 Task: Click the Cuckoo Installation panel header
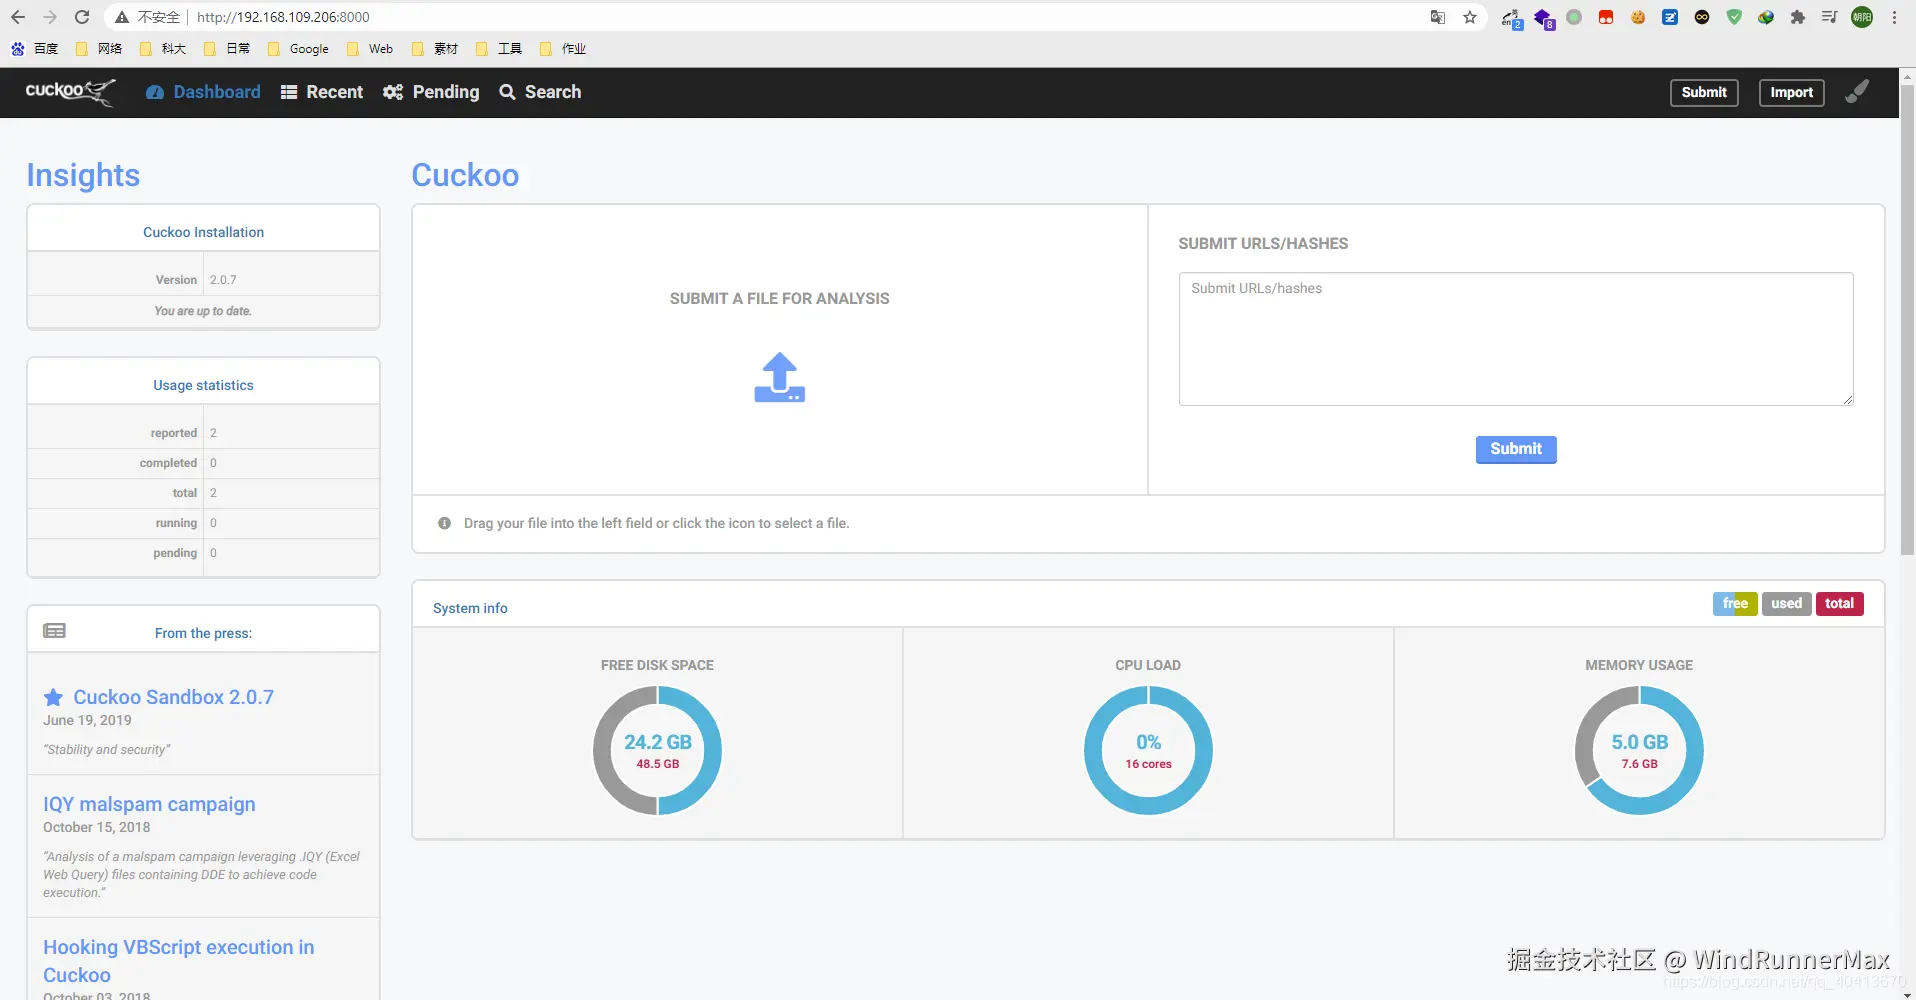(x=203, y=232)
